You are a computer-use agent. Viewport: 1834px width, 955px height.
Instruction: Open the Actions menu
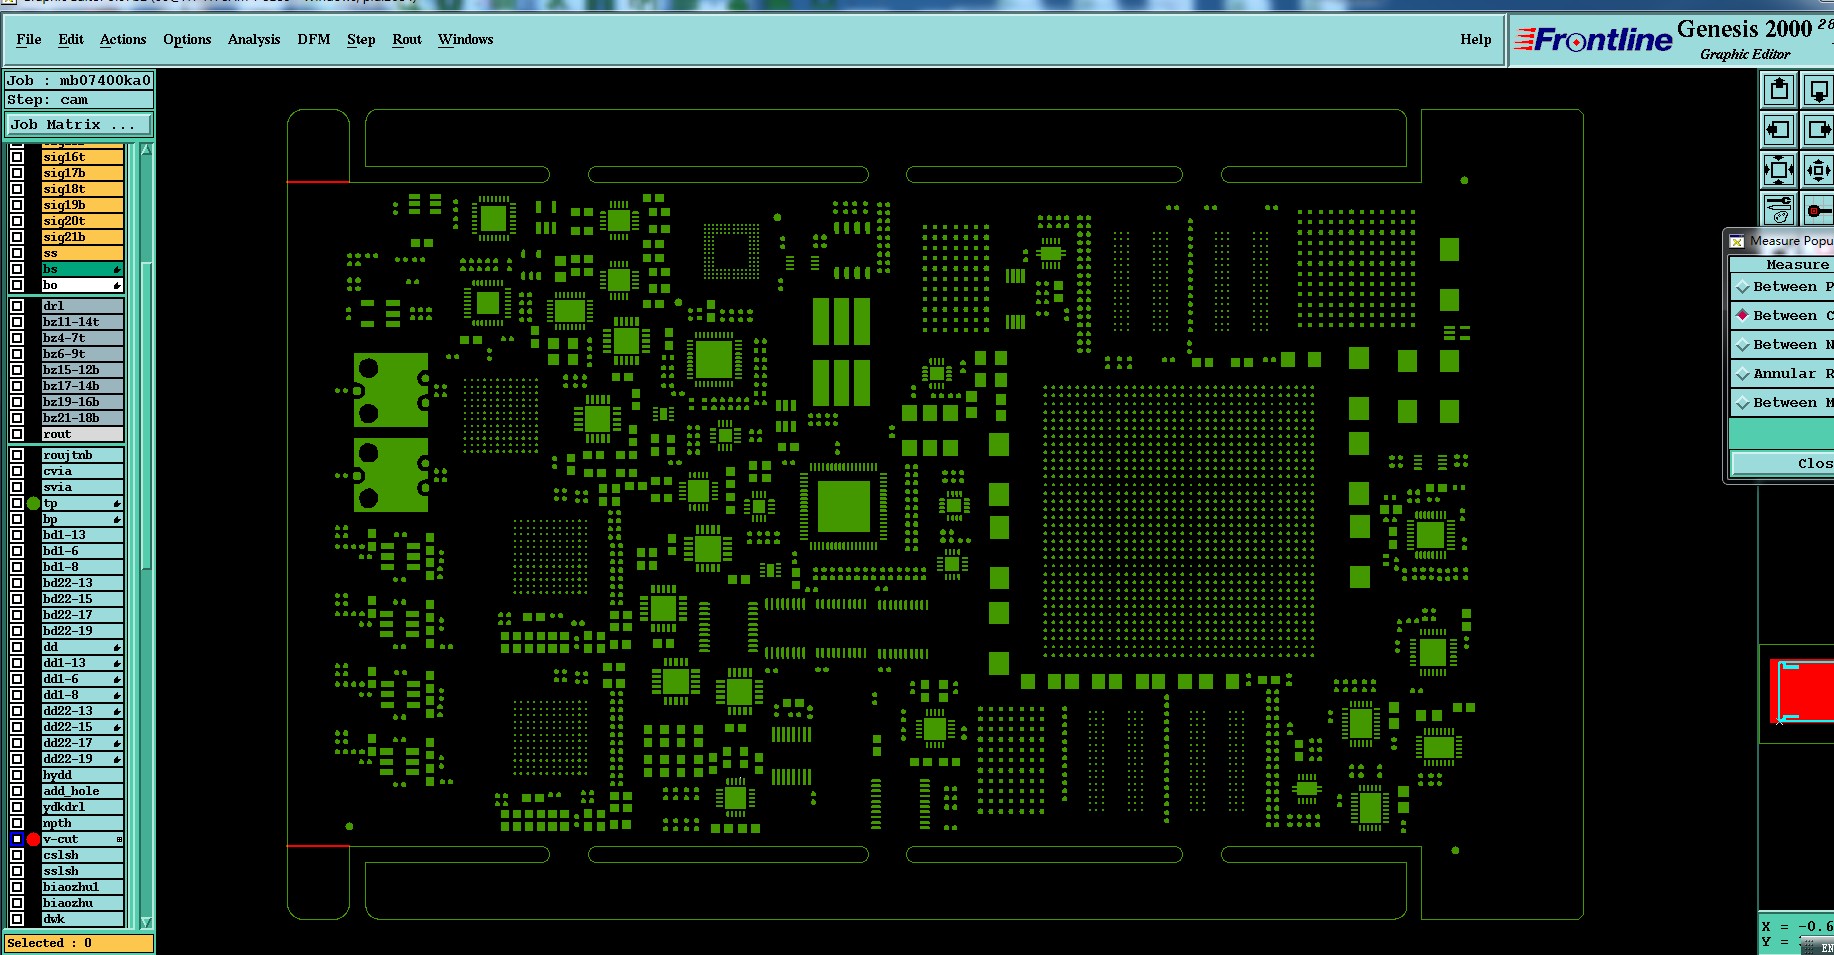tap(123, 39)
